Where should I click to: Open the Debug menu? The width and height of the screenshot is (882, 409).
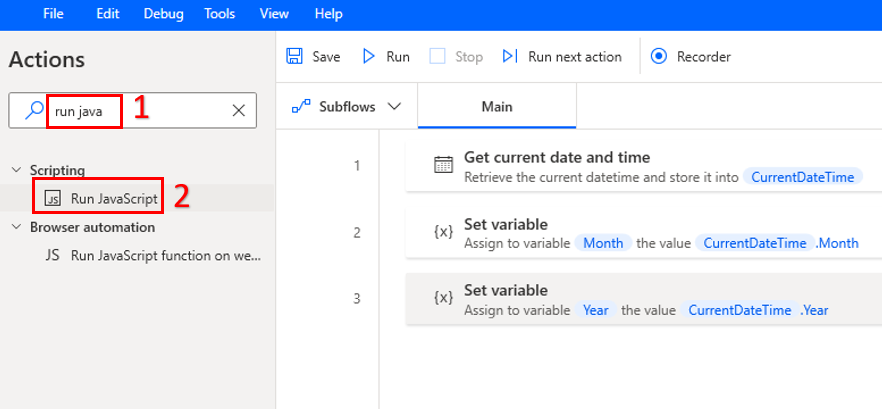(163, 14)
